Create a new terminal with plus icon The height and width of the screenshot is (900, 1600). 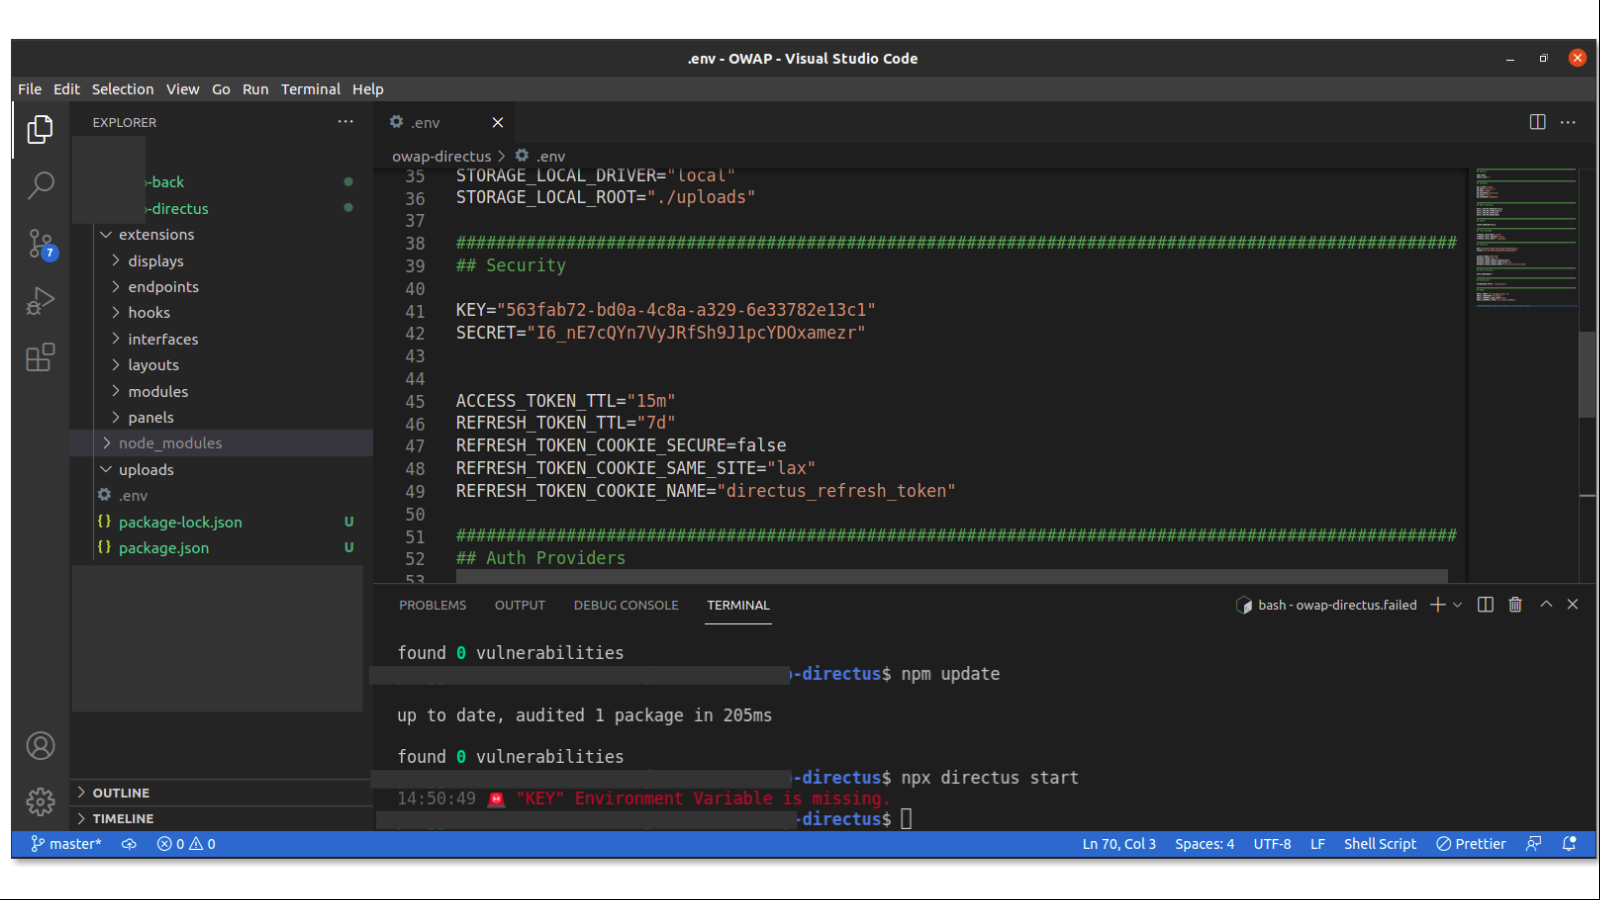click(1438, 605)
